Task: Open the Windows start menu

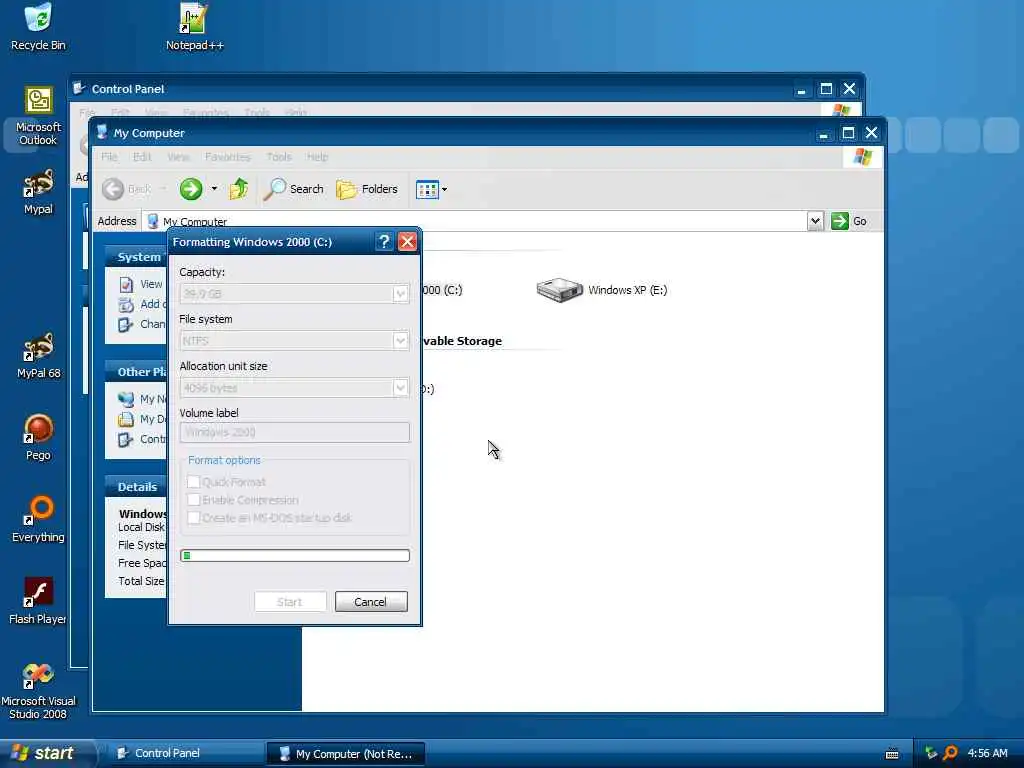Action: coord(46,753)
